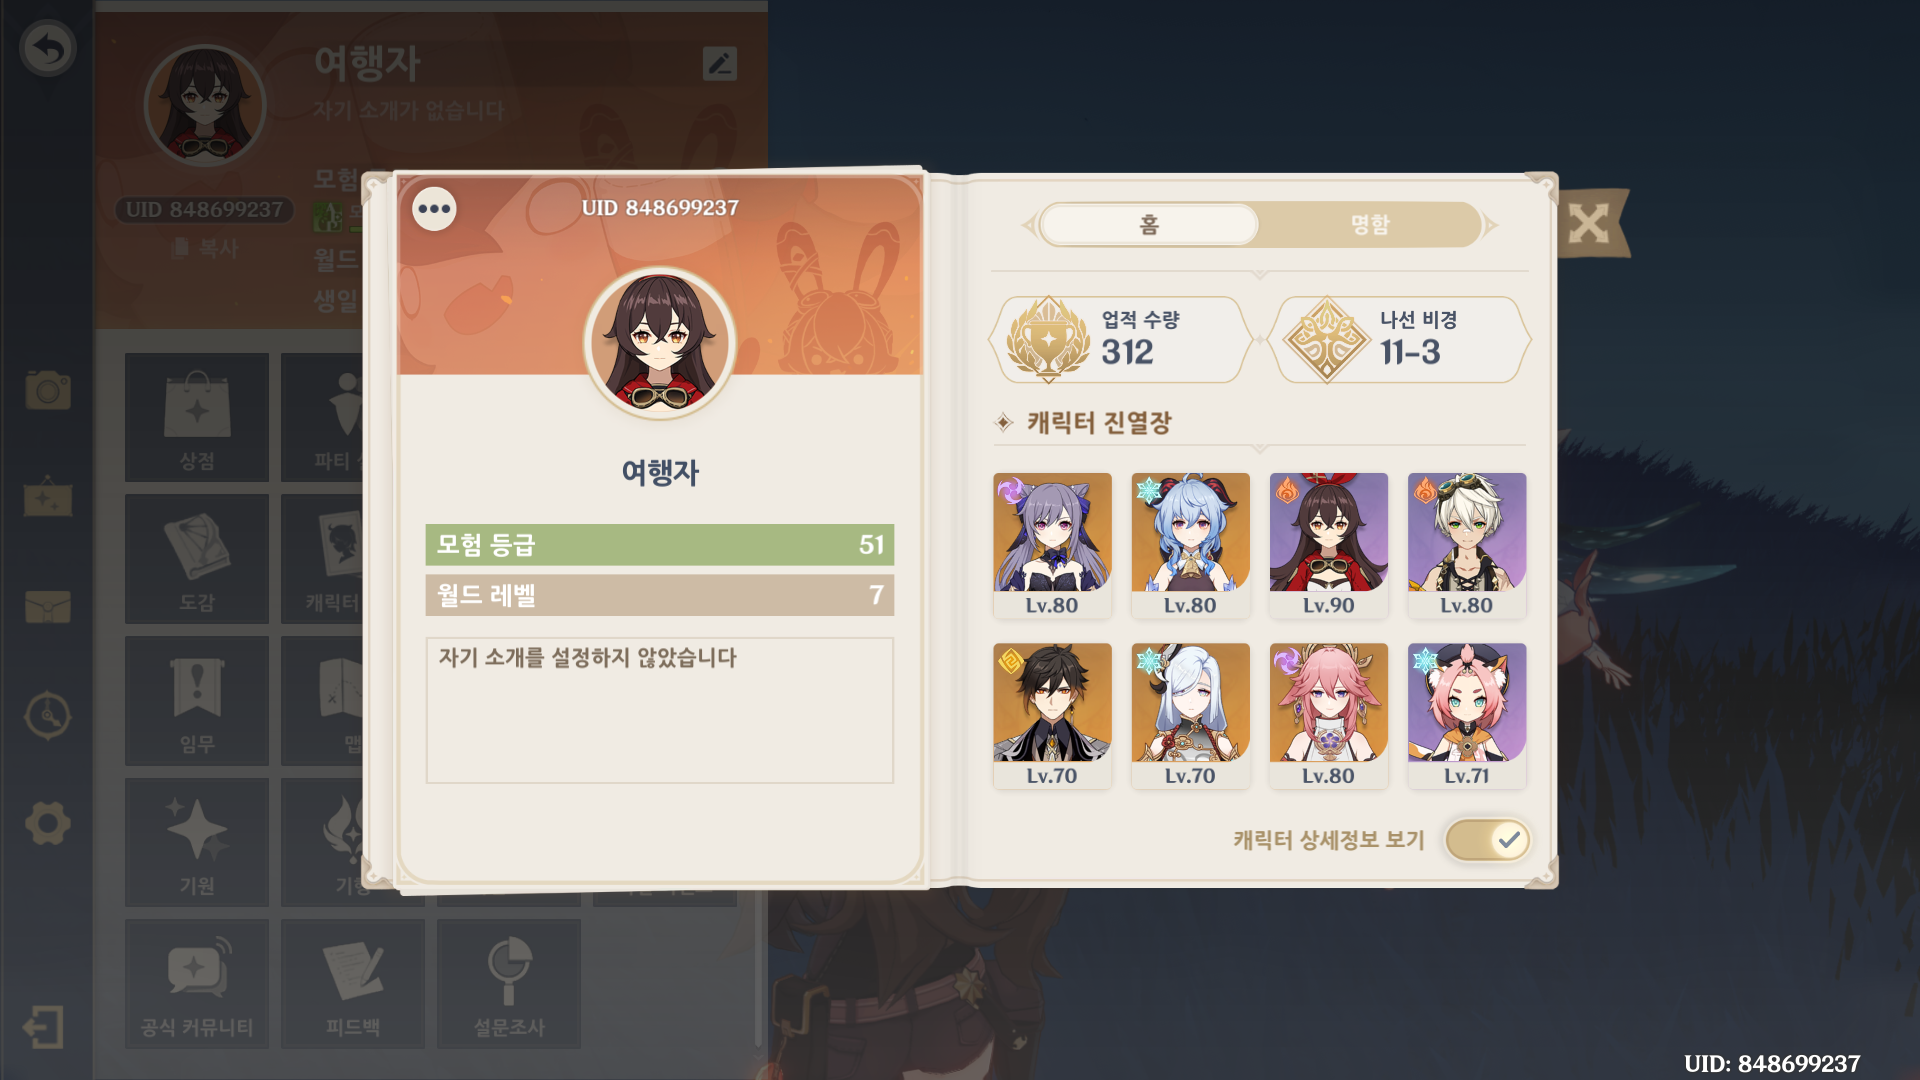Click the 나선 비경 11-3 abyss badge
The height and width of the screenshot is (1080, 1920).
1400,340
